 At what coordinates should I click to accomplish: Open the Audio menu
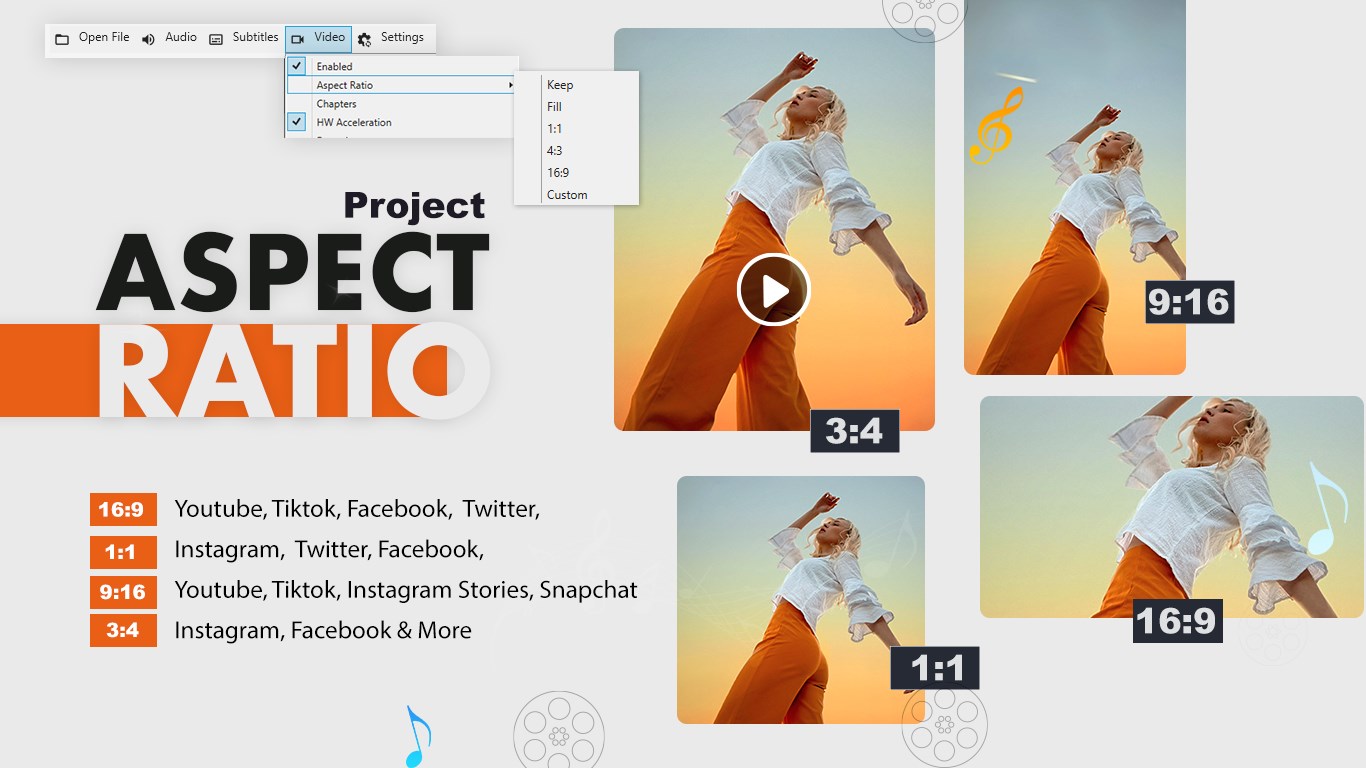pyautogui.click(x=180, y=38)
